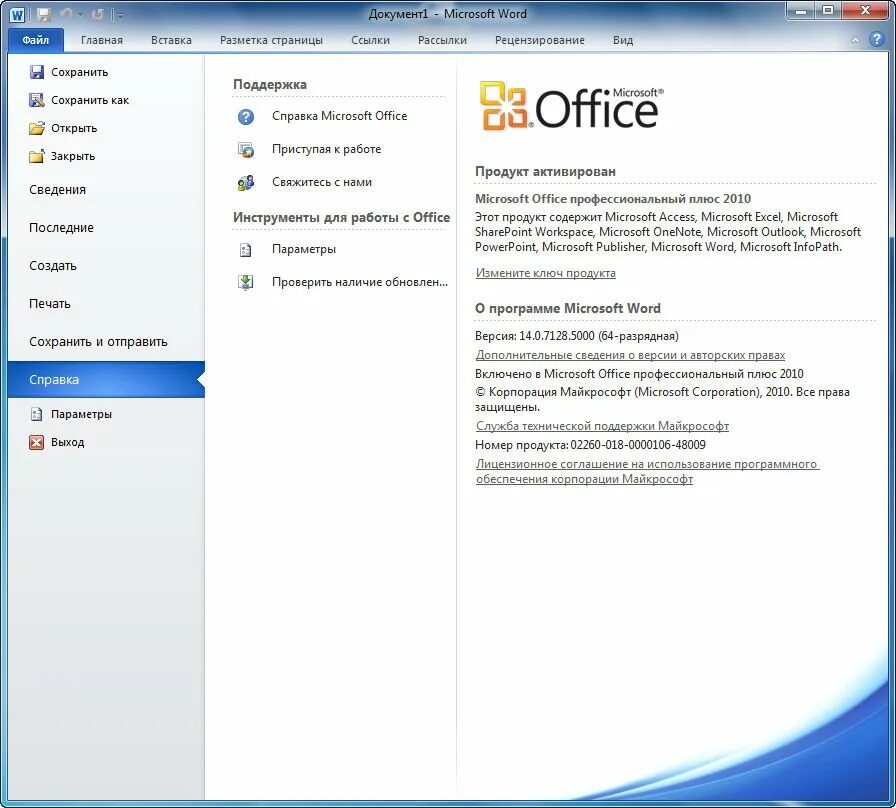This screenshot has height=808, width=896.
Task: Open the Файл tab
Action: (35, 40)
